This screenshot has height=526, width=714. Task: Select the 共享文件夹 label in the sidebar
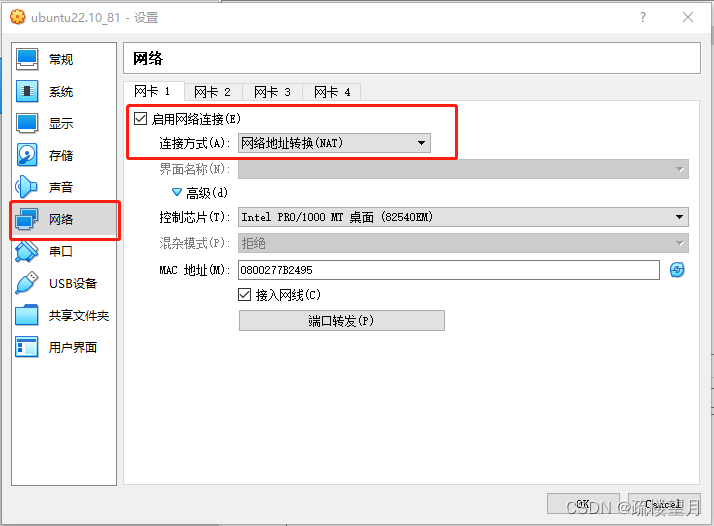(x=79, y=316)
